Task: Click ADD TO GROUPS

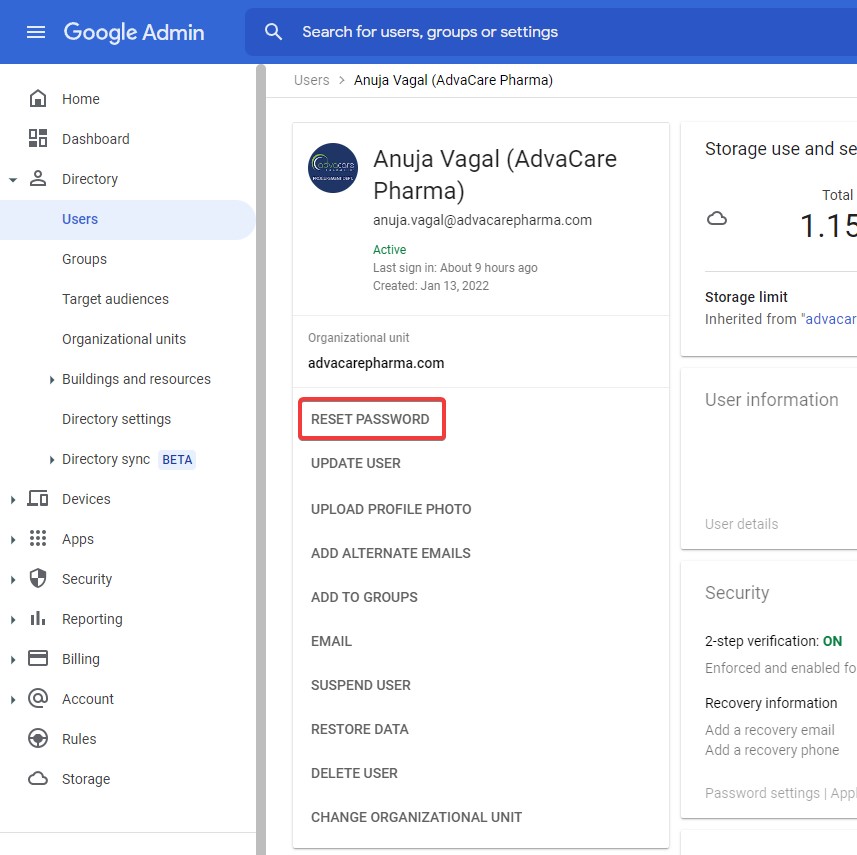Action: pyautogui.click(x=364, y=597)
